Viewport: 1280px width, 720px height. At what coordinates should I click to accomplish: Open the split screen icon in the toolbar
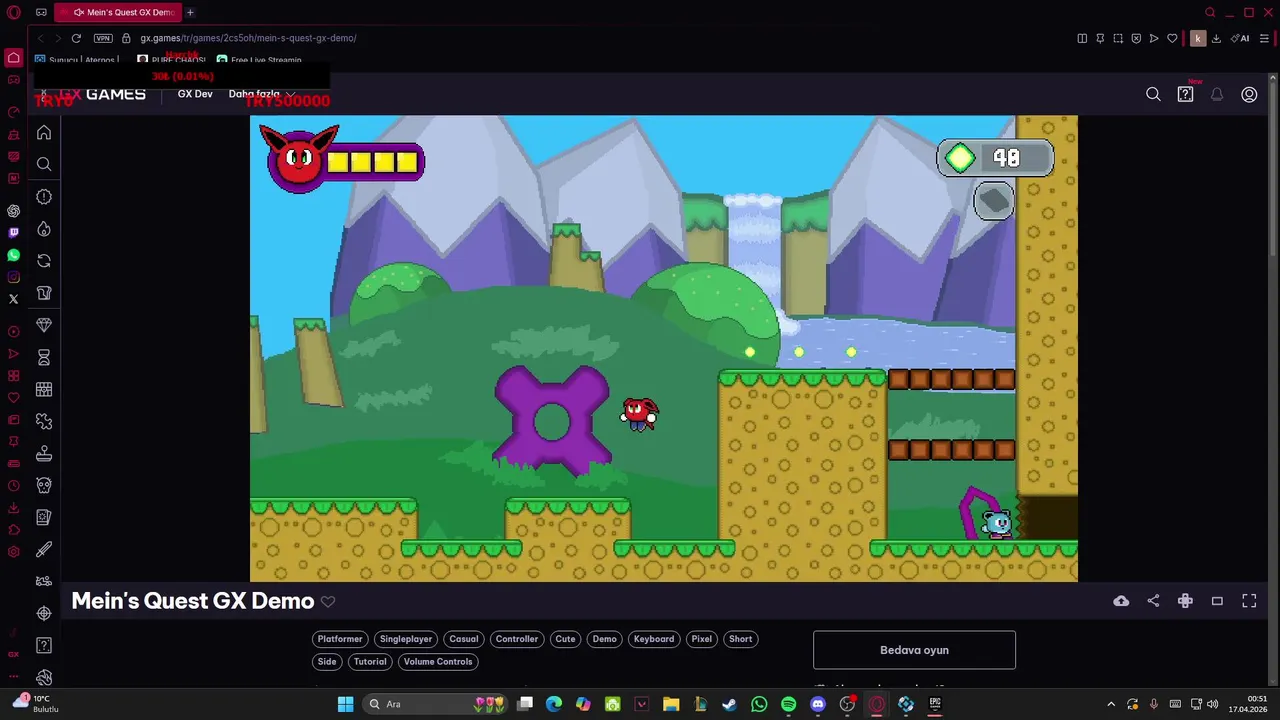(x=1082, y=38)
